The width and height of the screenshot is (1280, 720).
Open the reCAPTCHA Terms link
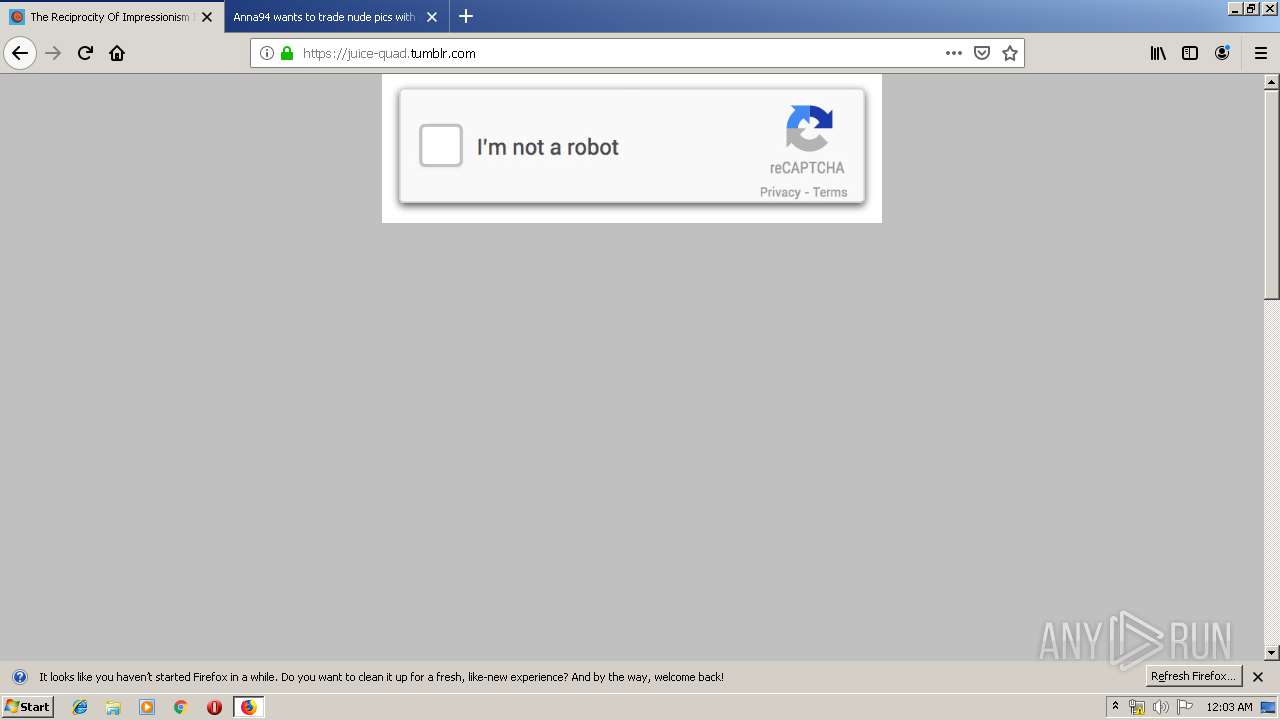click(830, 192)
